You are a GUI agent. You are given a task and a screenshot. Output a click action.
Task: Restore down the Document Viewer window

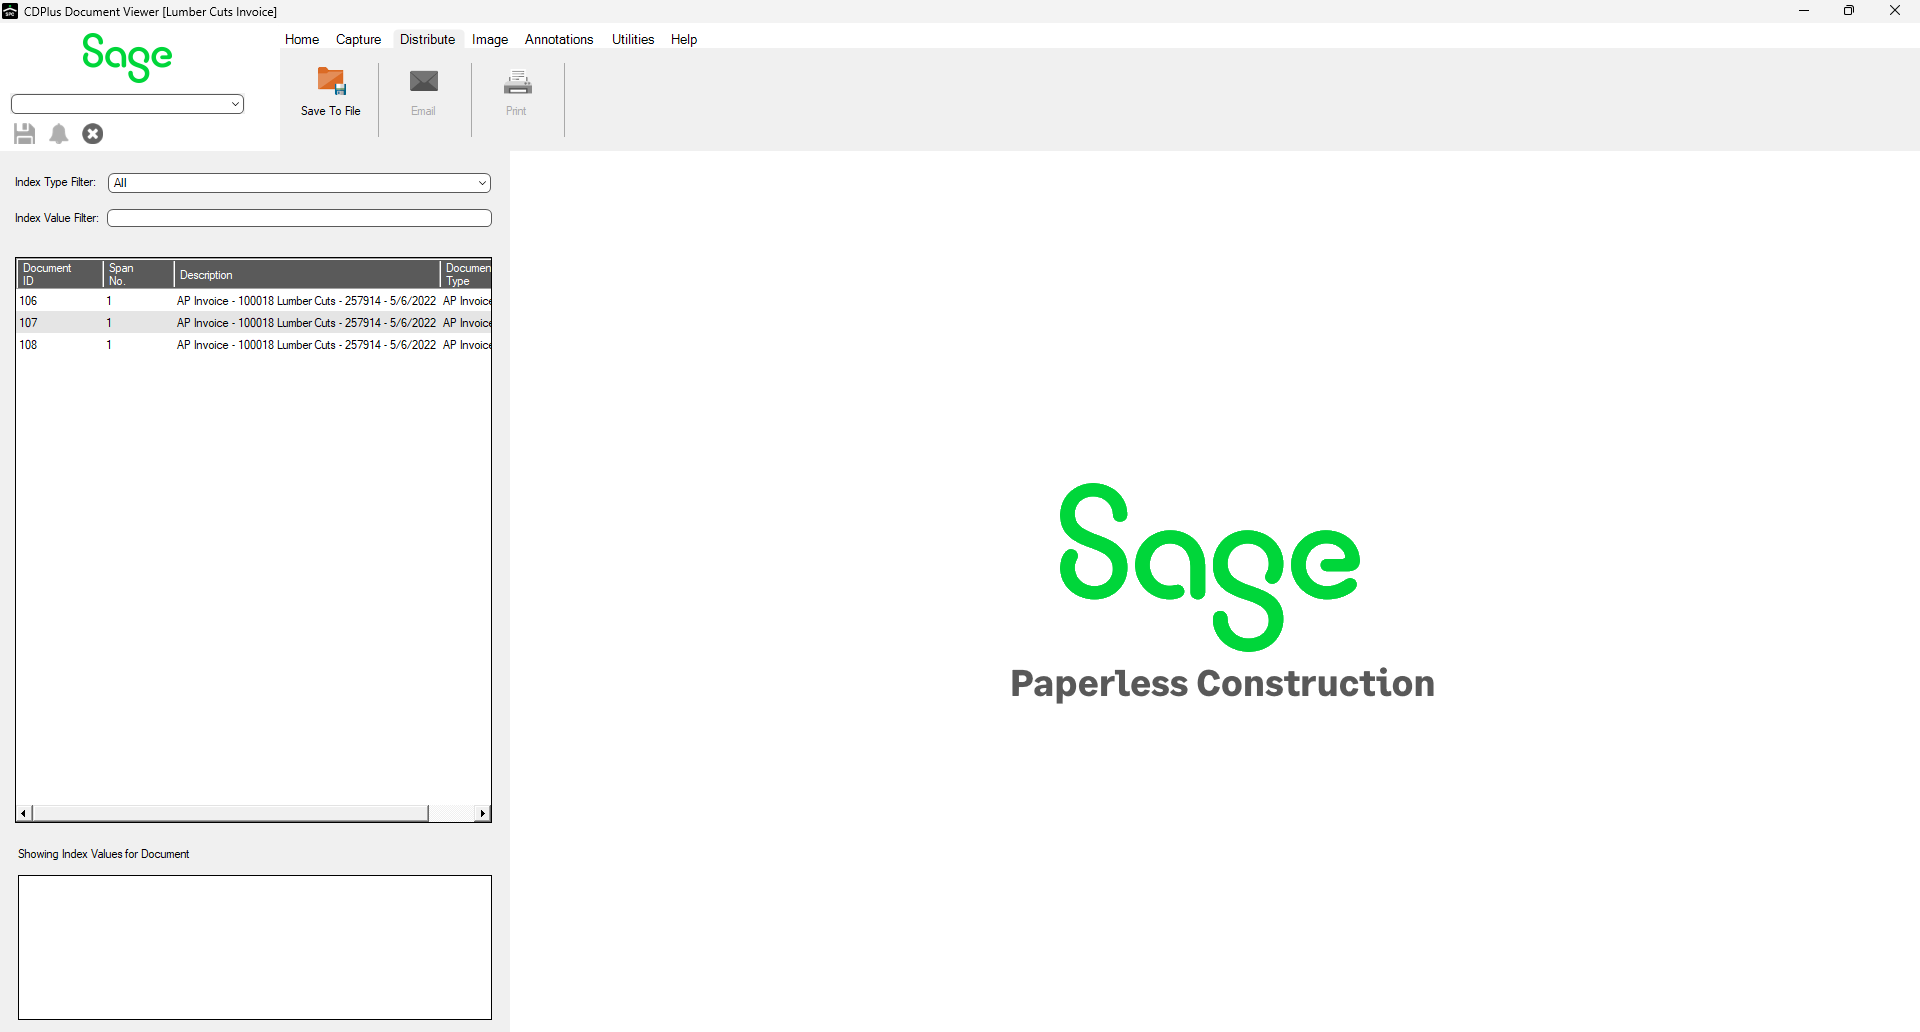pyautogui.click(x=1849, y=11)
